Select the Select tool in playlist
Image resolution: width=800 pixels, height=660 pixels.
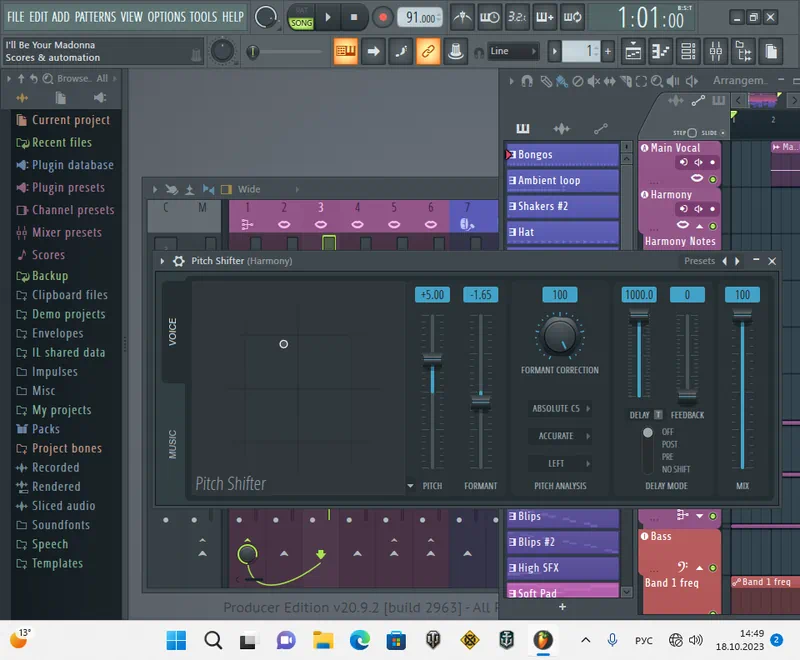[641, 81]
